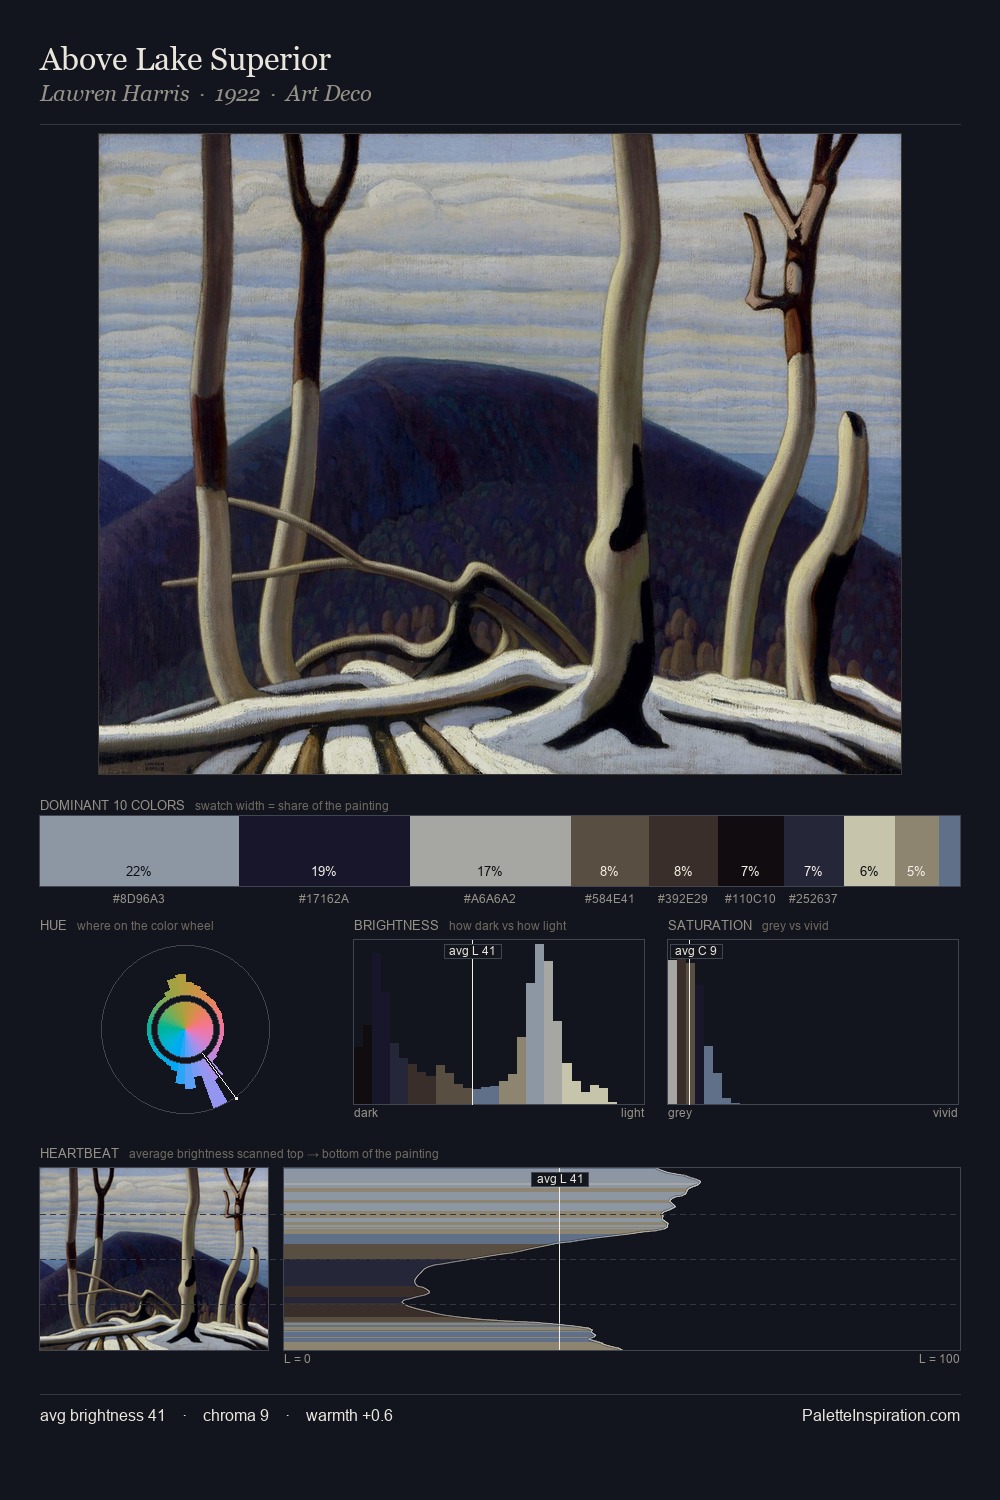Image resolution: width=1000 pixels, height=1500 pixels.
Task: Click the hex code #110C10
Action: [750, 899]
